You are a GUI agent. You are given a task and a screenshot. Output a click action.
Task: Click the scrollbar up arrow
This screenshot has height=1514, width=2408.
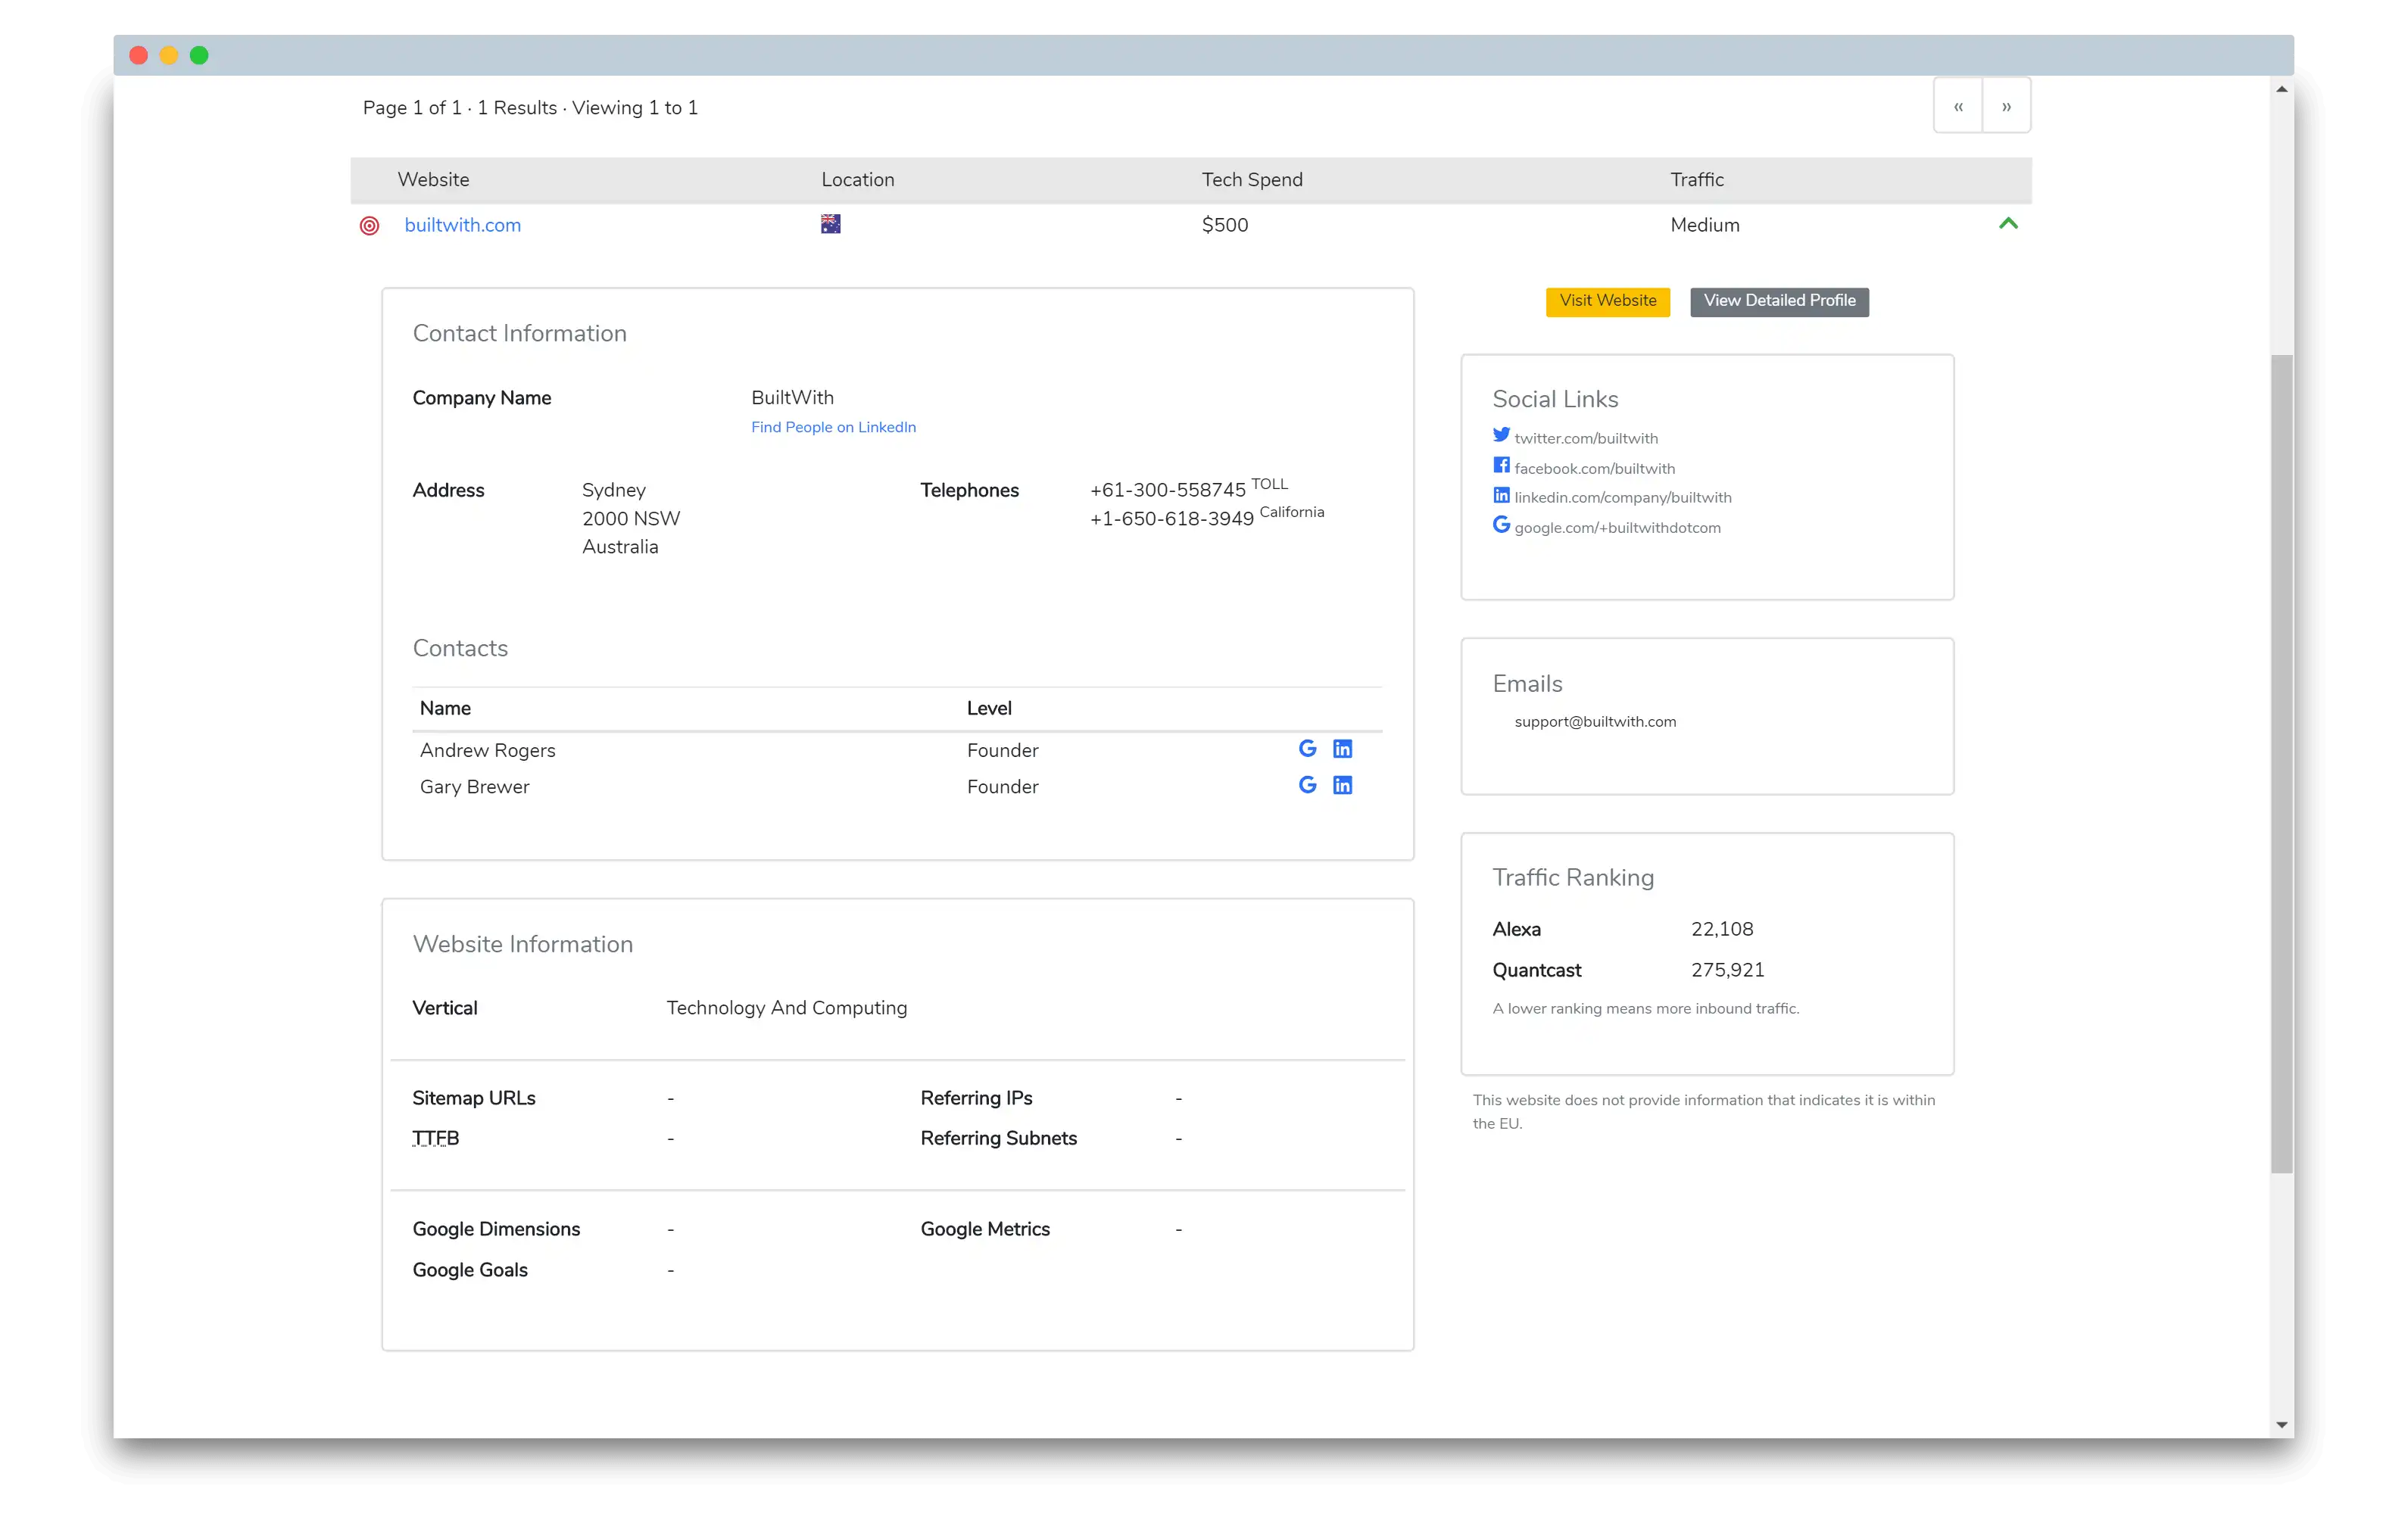click(x=2281, y=90)
